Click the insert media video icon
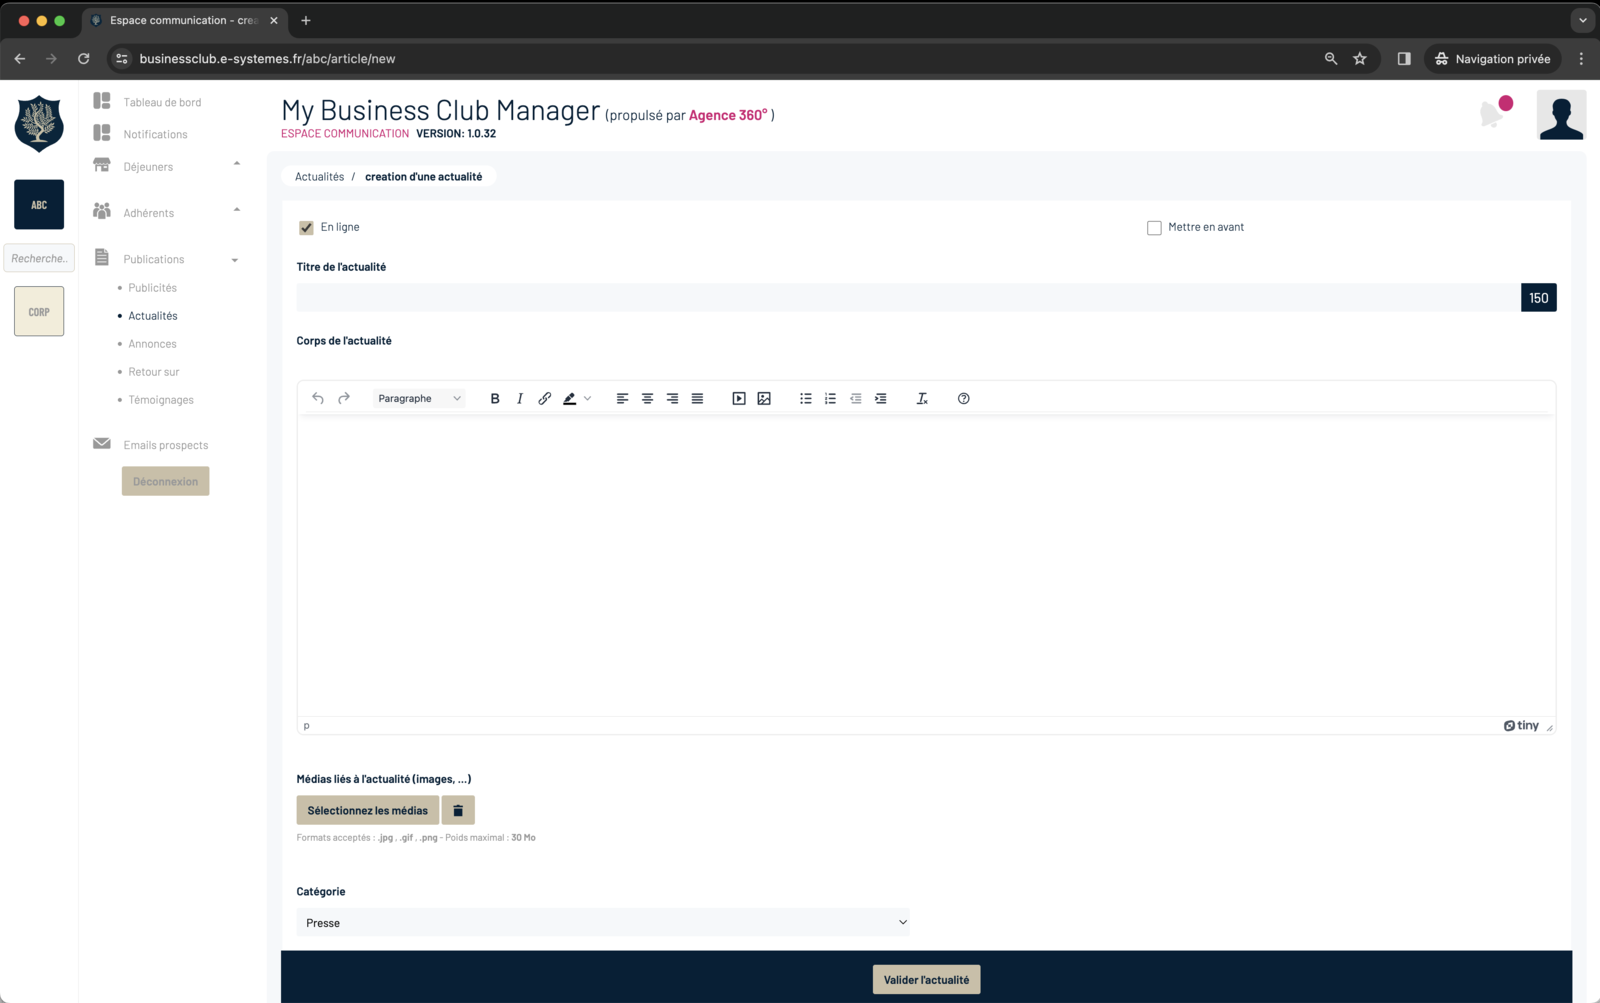Screen dimensions: 1600x1003 coord(739,398)
